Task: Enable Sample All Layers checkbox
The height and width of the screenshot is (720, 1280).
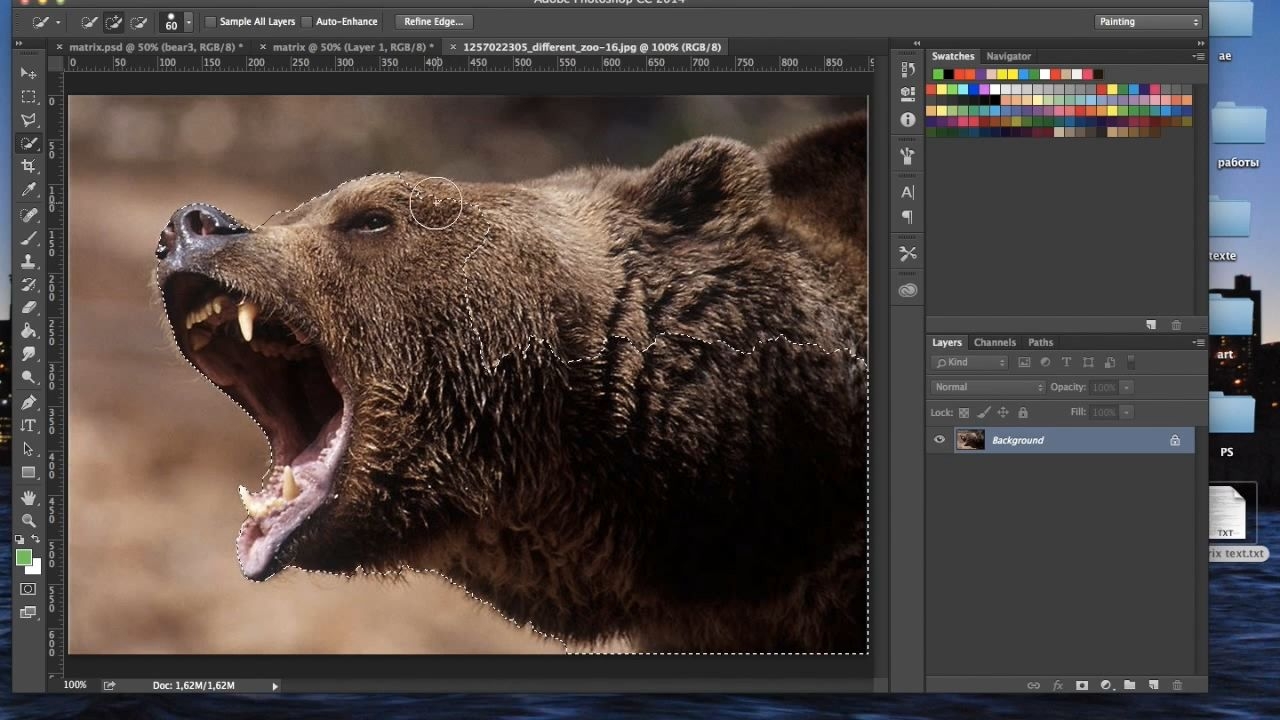Action: (210, 22)
